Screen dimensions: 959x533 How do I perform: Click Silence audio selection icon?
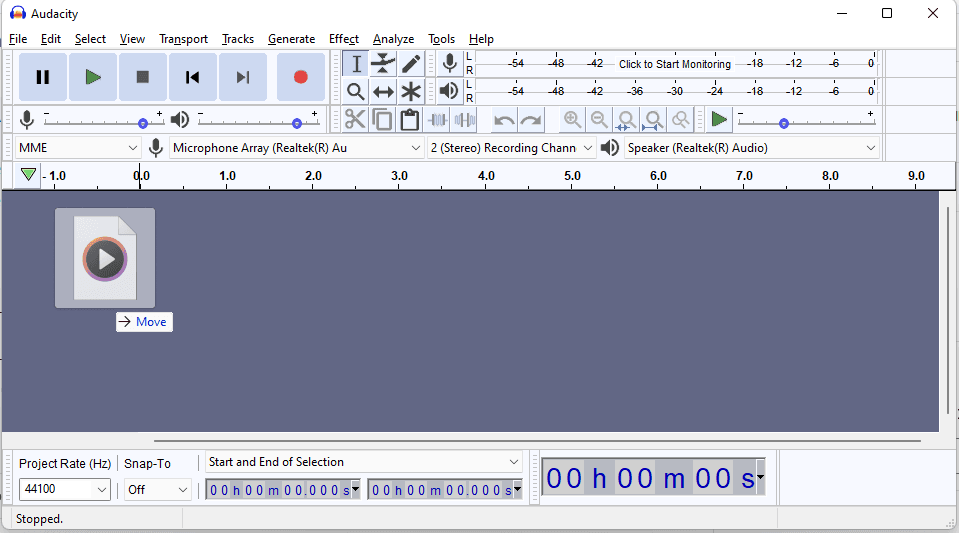point(465,119)
